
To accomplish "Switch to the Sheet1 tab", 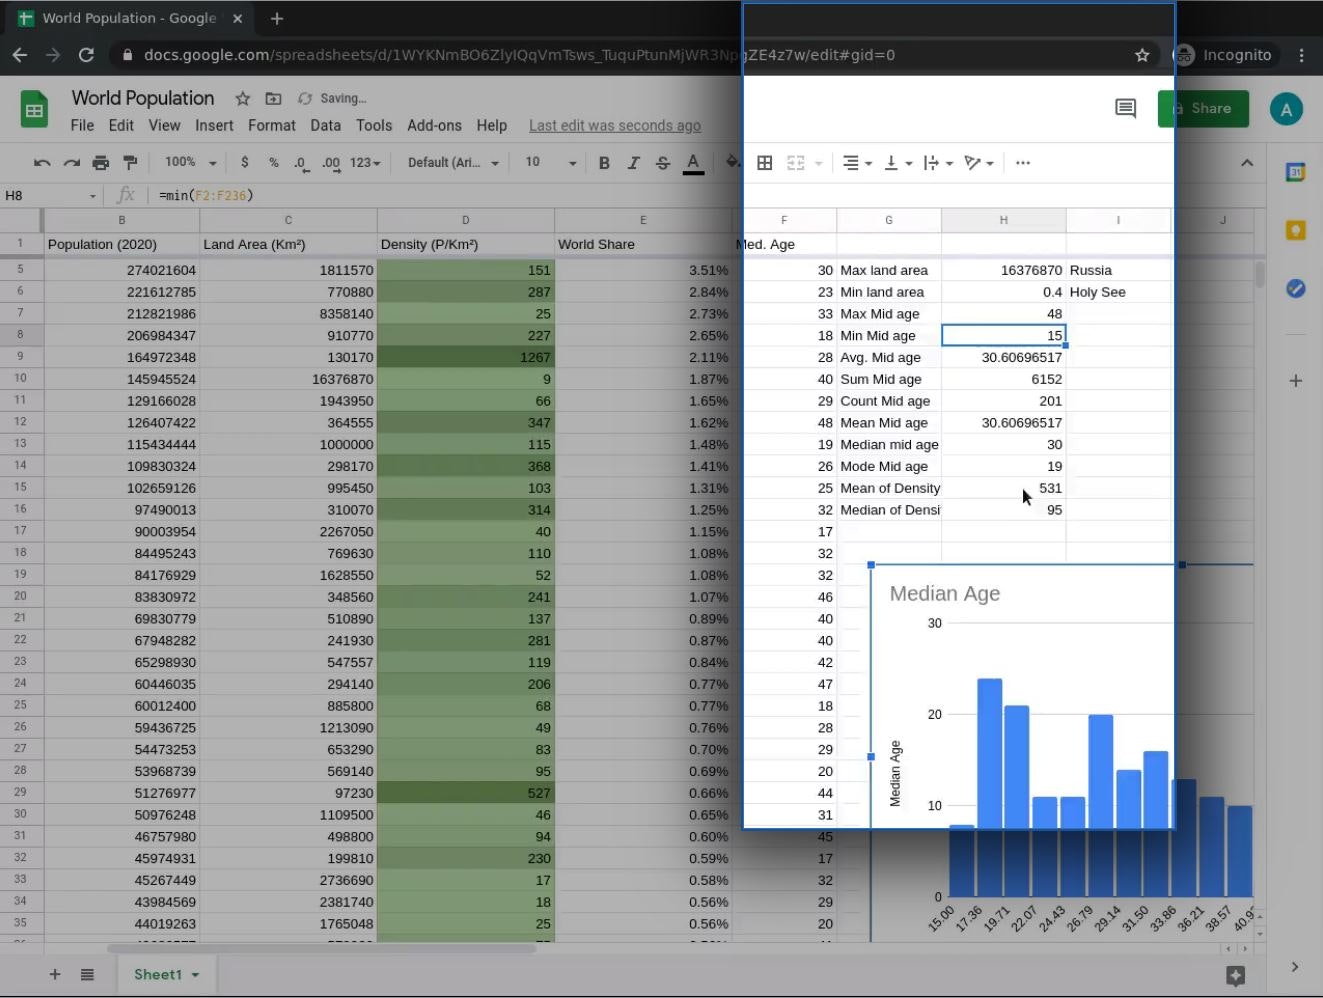I will (158, 974).
